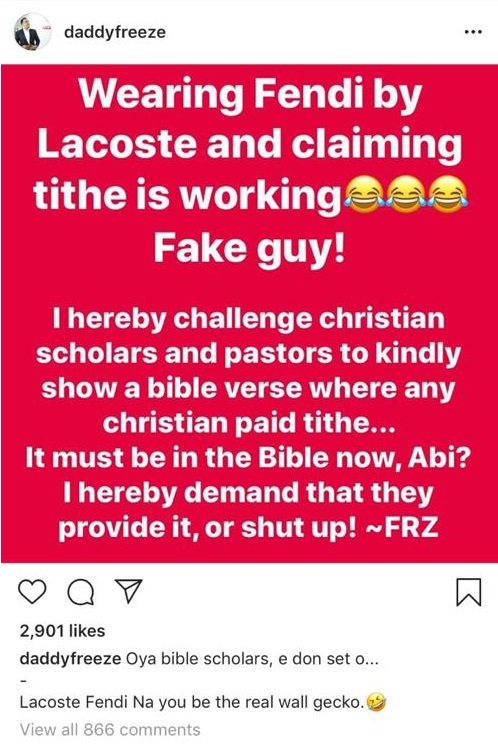Click the last tears-of-joy emoji in the image
The height and width of the screenshot is (746, 498).
pyautogui.click(x=447, y=195)
